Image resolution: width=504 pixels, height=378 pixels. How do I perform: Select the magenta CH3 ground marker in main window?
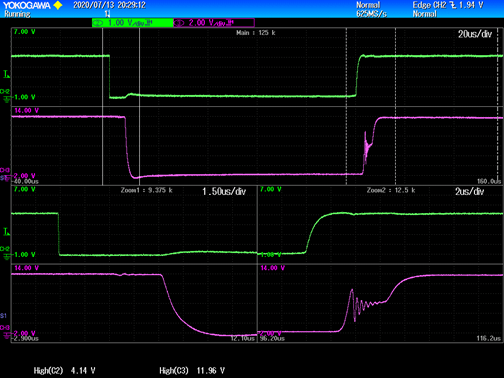point(5,174)
